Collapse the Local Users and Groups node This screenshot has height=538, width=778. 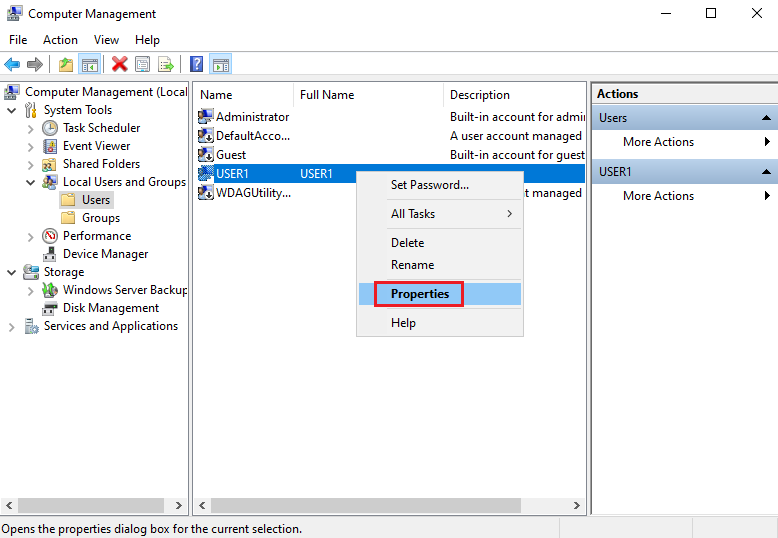coord(30,182)
